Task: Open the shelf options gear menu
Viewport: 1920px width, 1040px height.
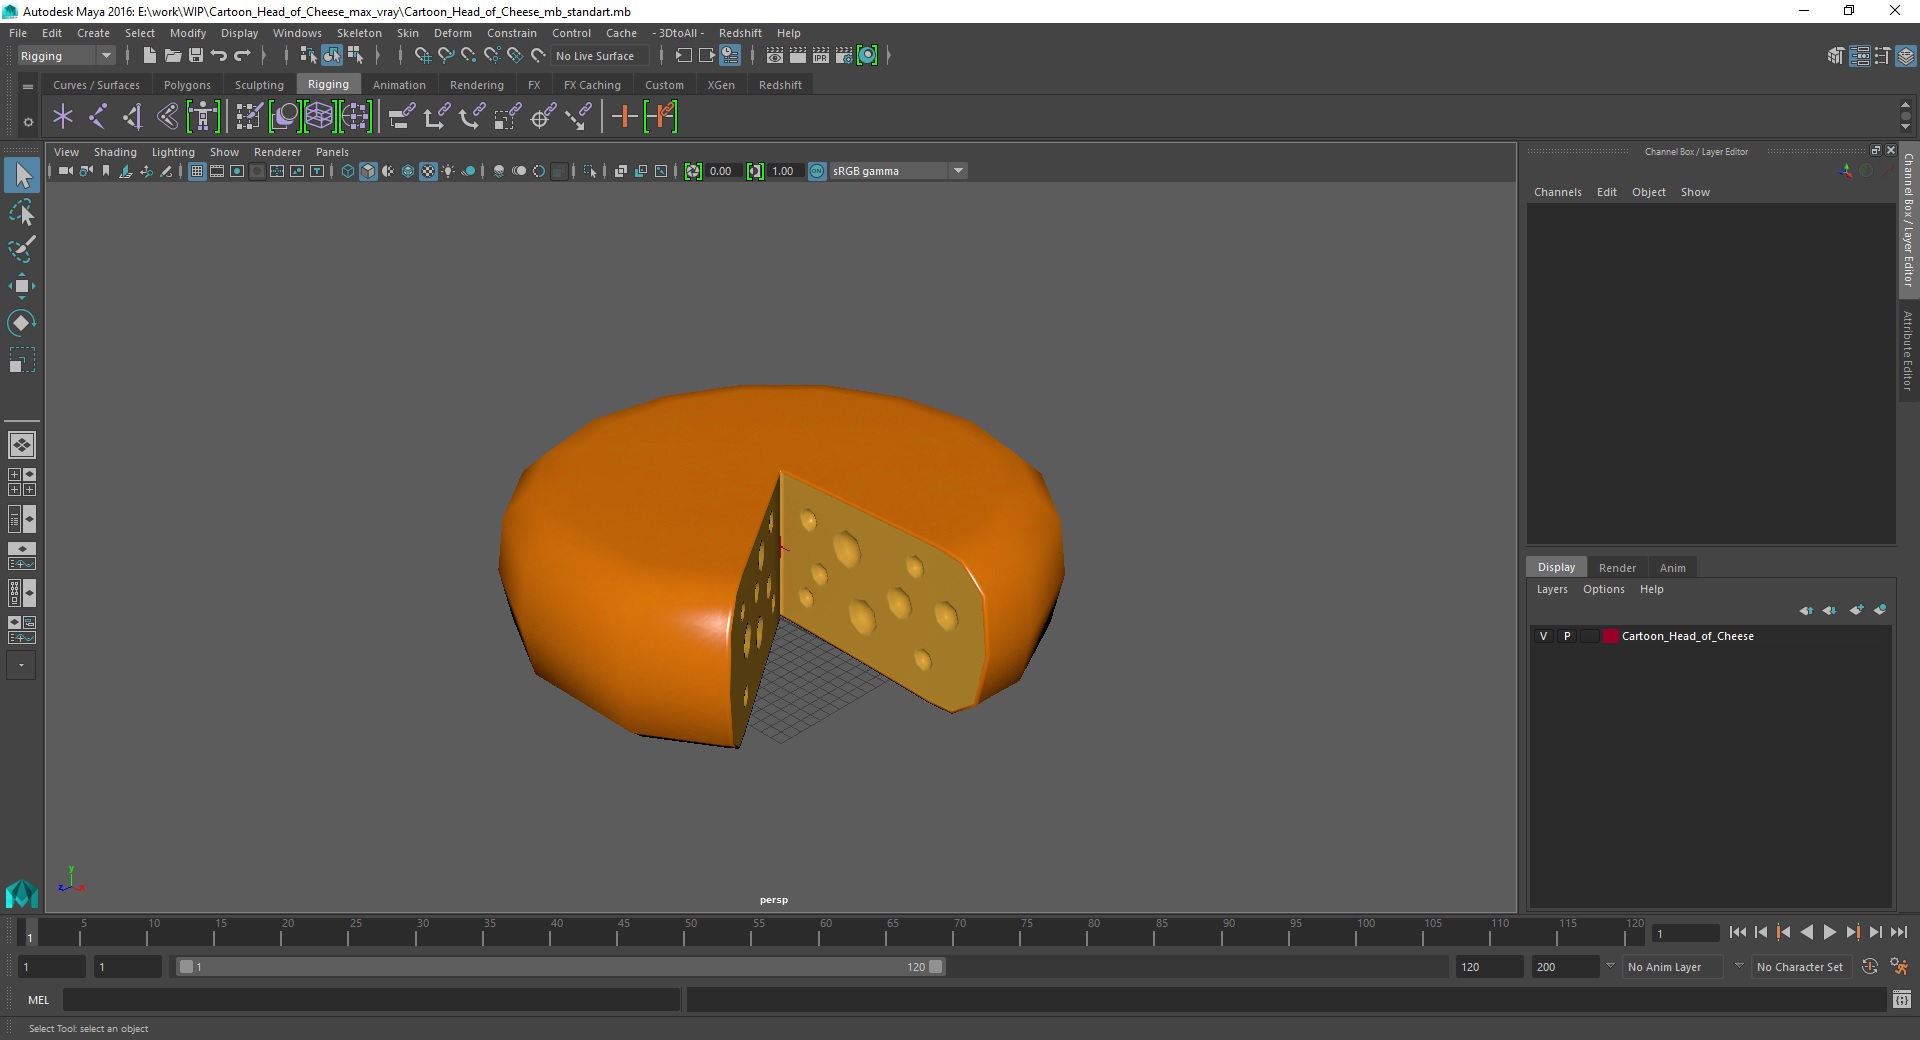Action: (28, 122)
